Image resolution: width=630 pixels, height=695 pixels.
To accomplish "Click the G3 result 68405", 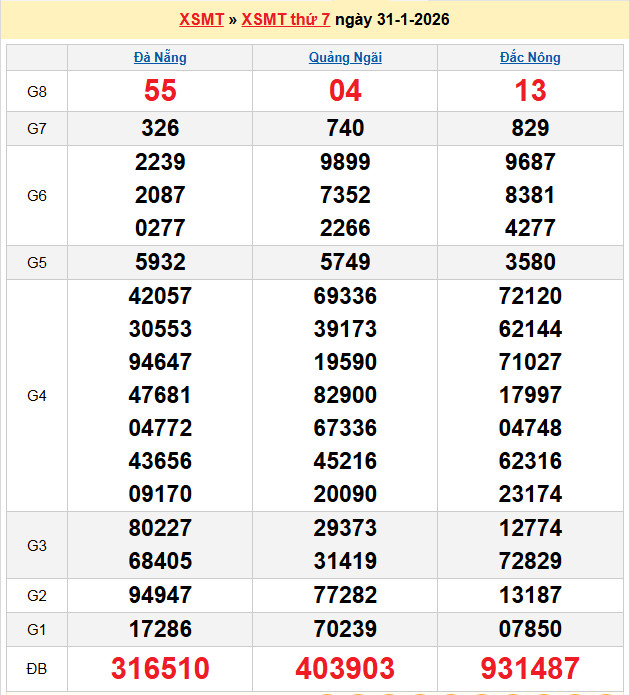I will [160, 561].
